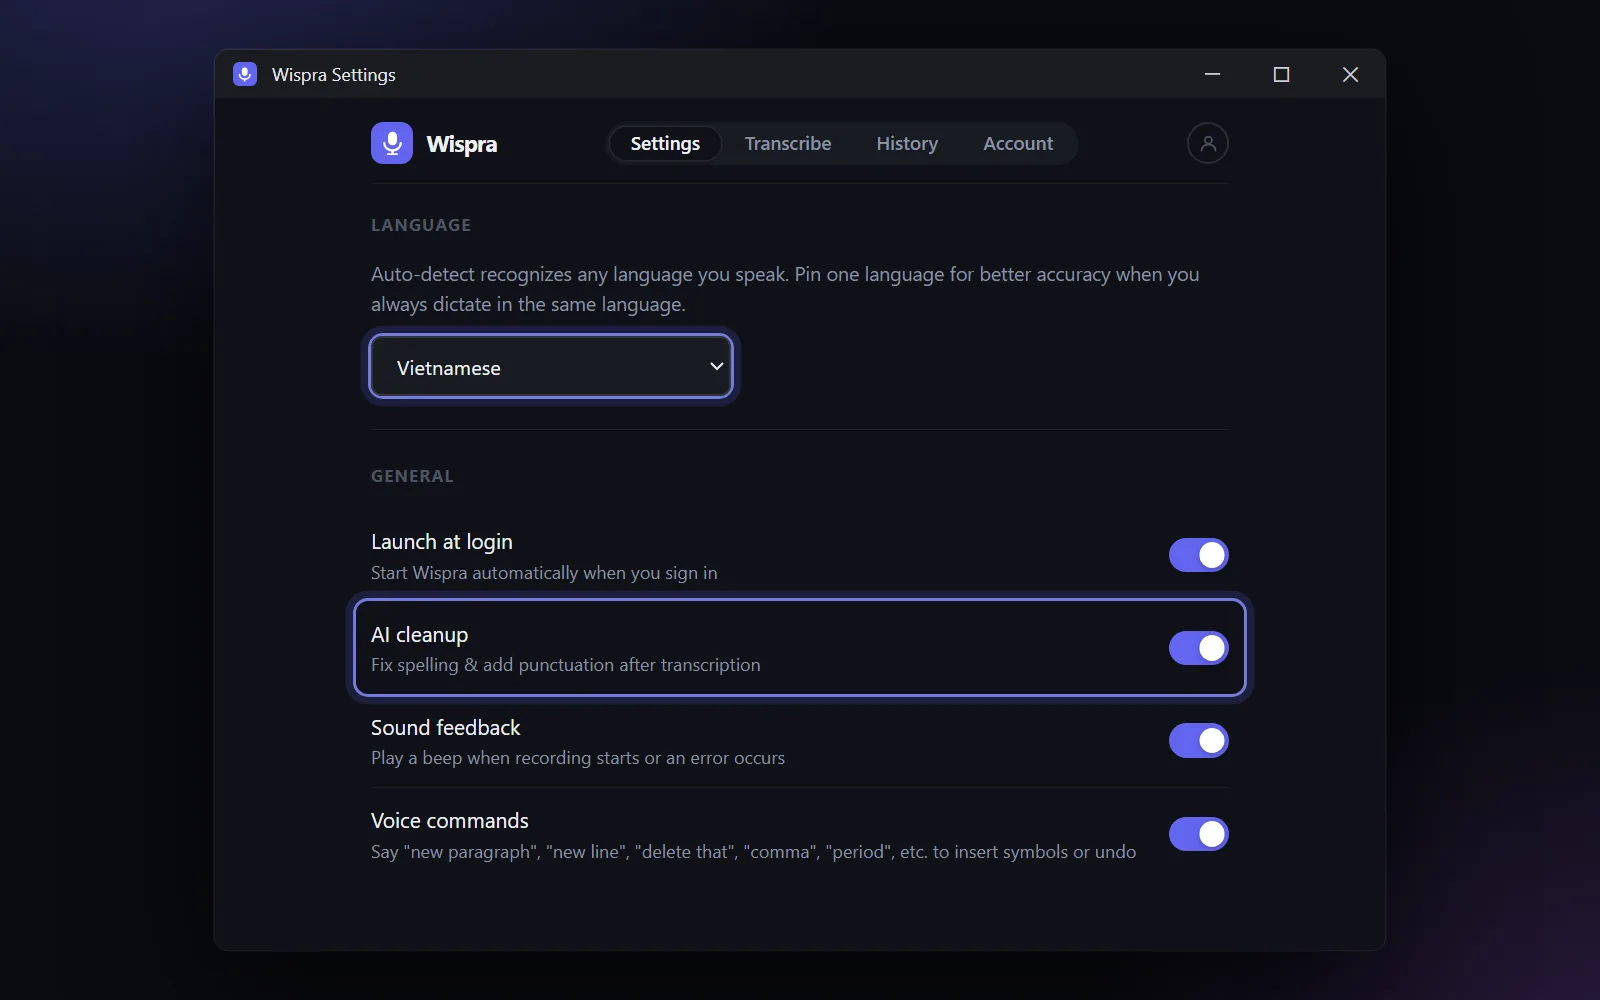1600x1000 pixels.
Task: Click the GENERAL section heading
Action: click(412, 476)
